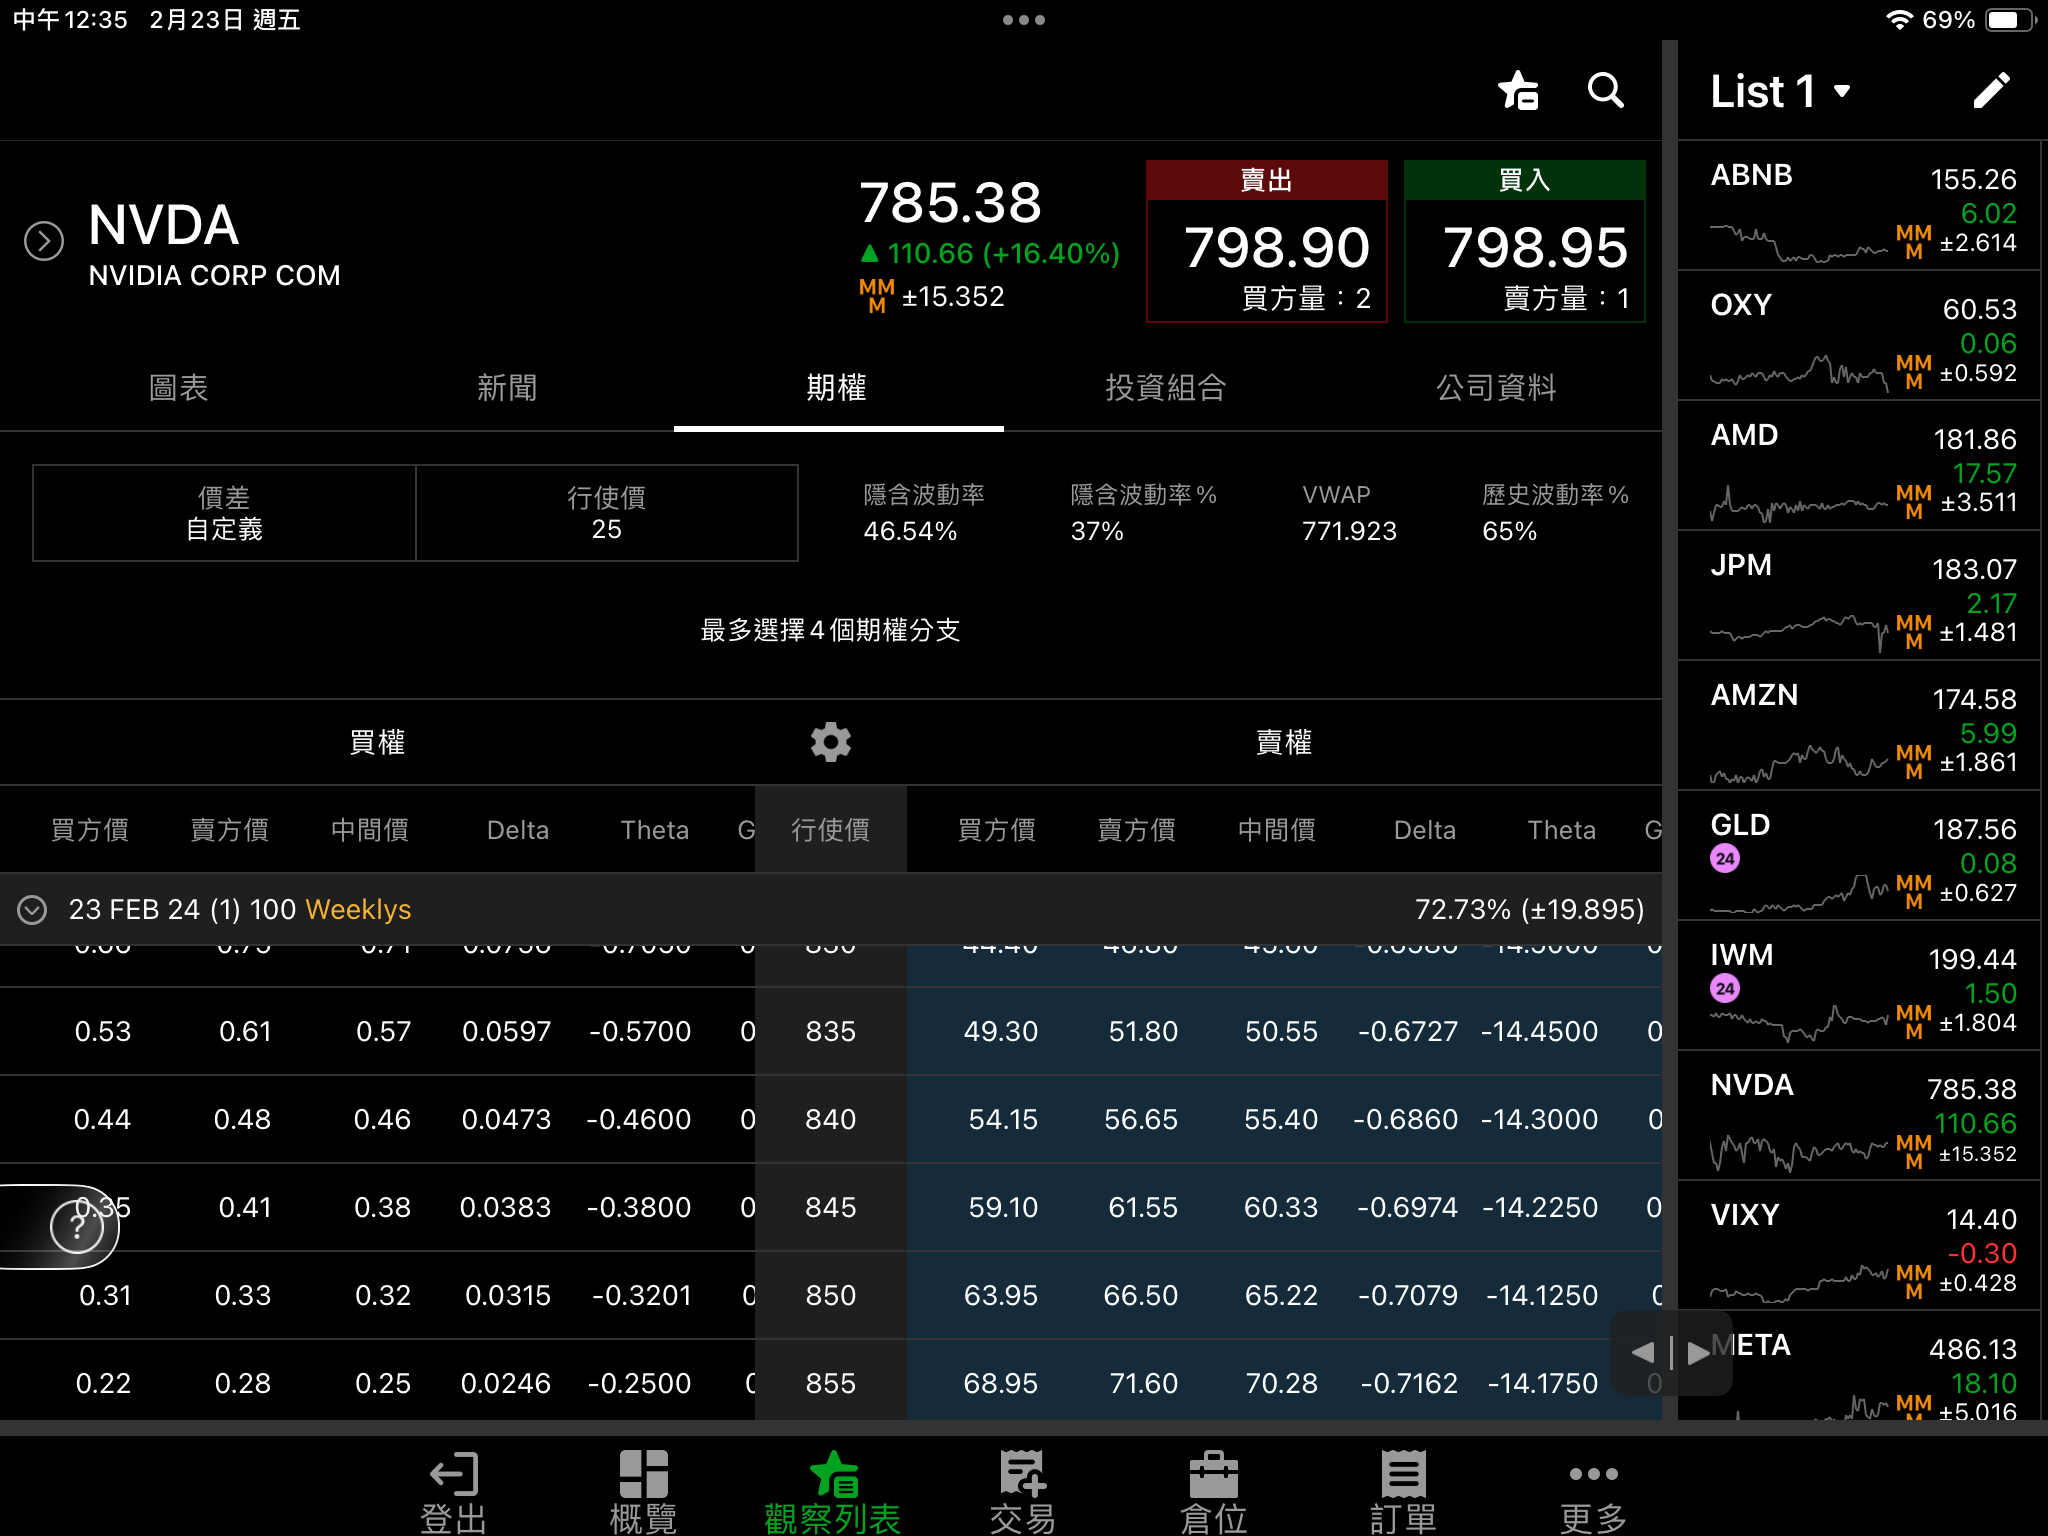The height and width of the screenshot is (1536, 2048).
Task: Tap put delta -0.7162 at 855 strike
Action: (1409, 1384)
